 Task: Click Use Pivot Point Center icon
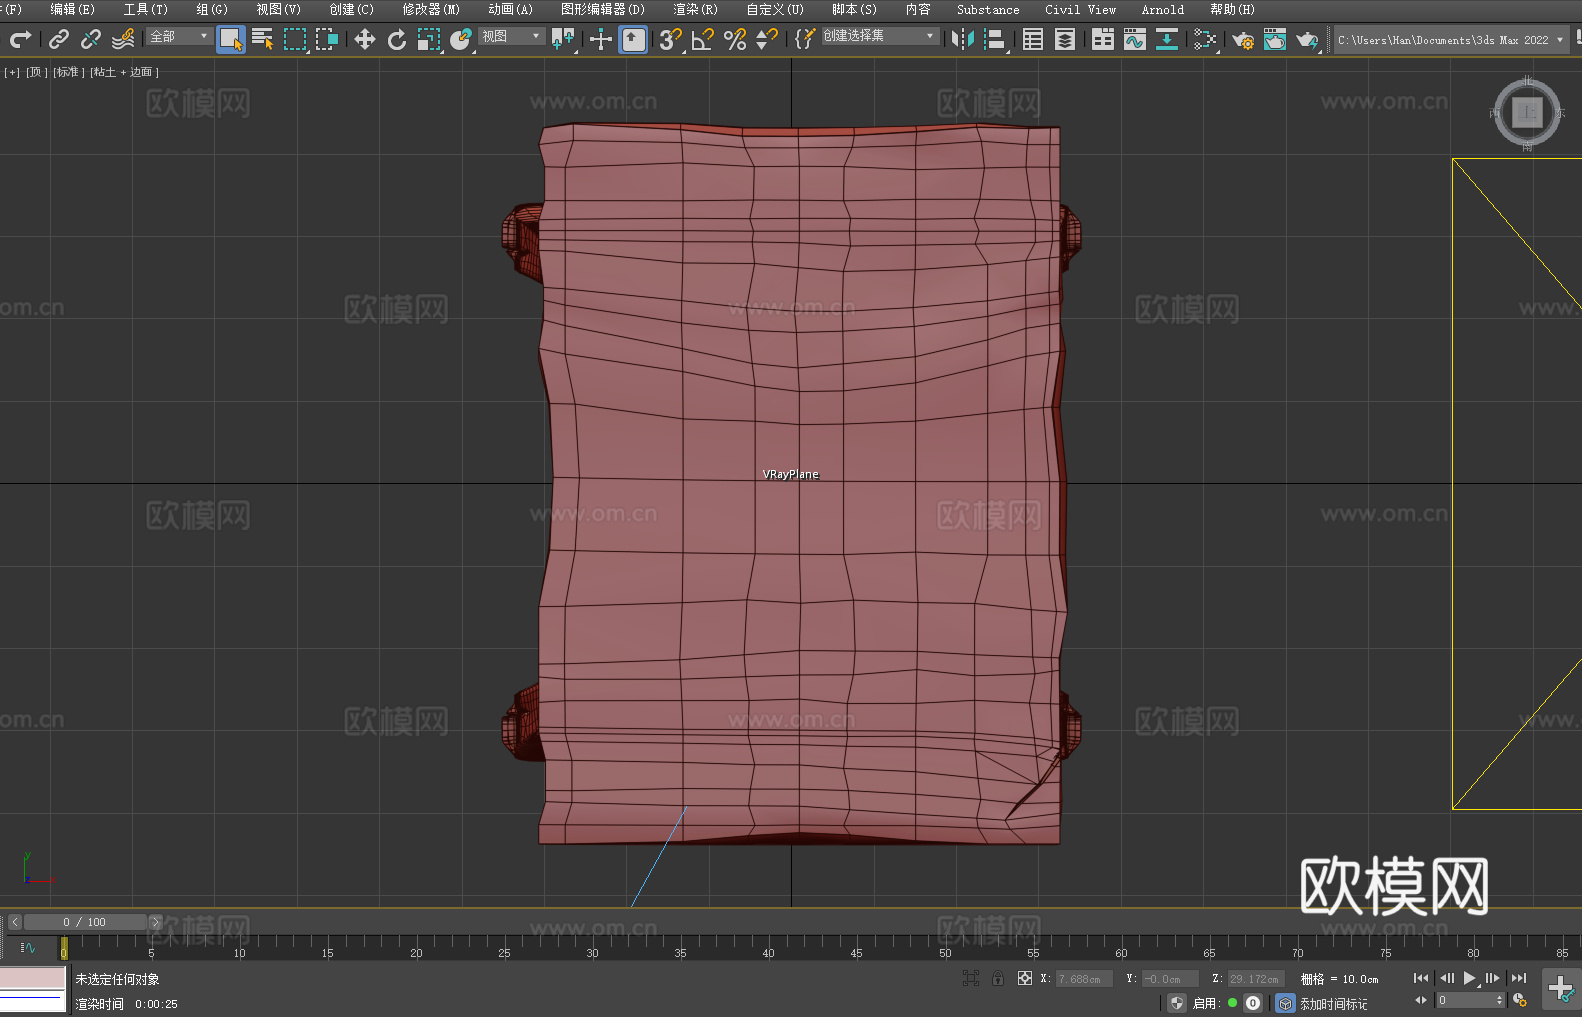pos(563,39)
